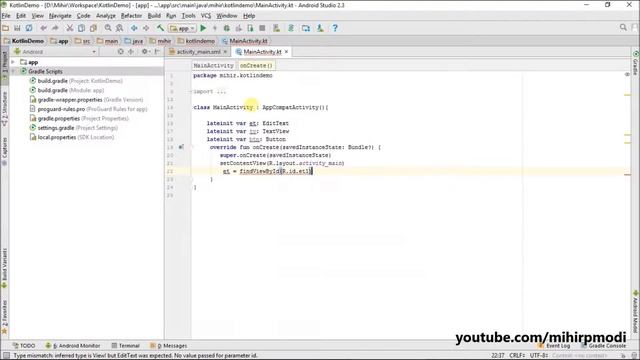Click the Undo arrow icon
Viewport: 640px width, 360px height.
(43, 28)
